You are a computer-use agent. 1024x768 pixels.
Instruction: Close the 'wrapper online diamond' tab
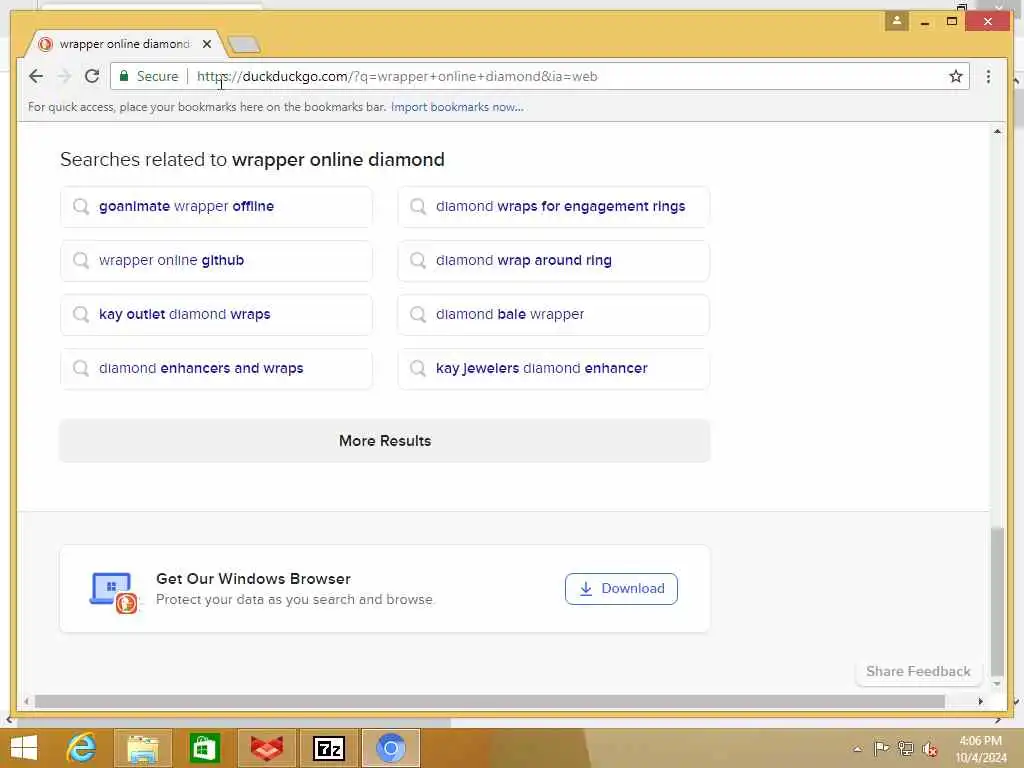[206, 44]
